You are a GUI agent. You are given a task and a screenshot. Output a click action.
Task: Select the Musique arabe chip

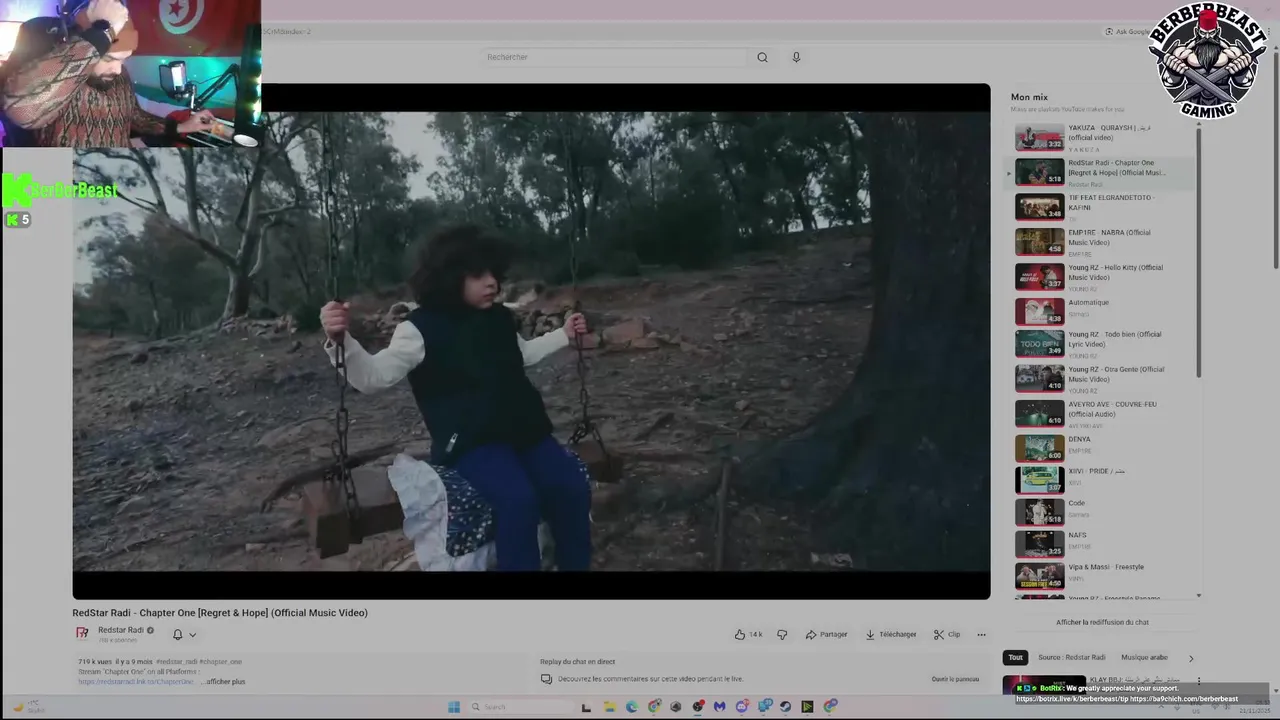[x=1144, y=657]
